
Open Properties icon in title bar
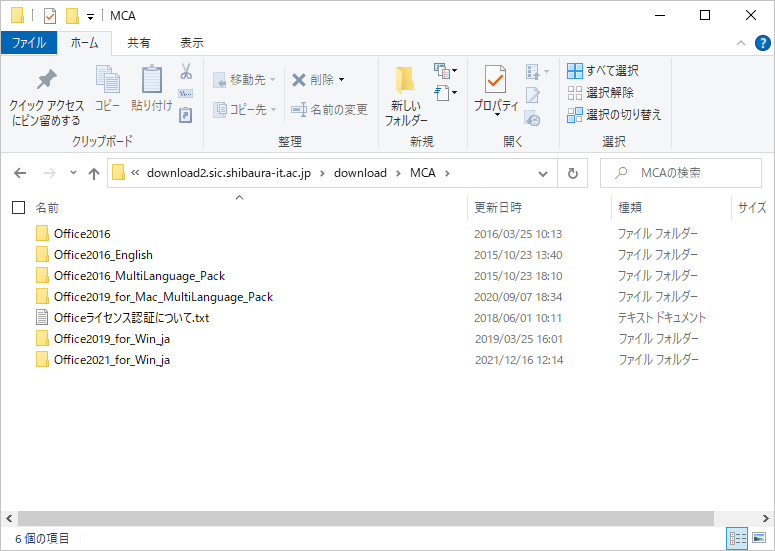tap(50, 16)
